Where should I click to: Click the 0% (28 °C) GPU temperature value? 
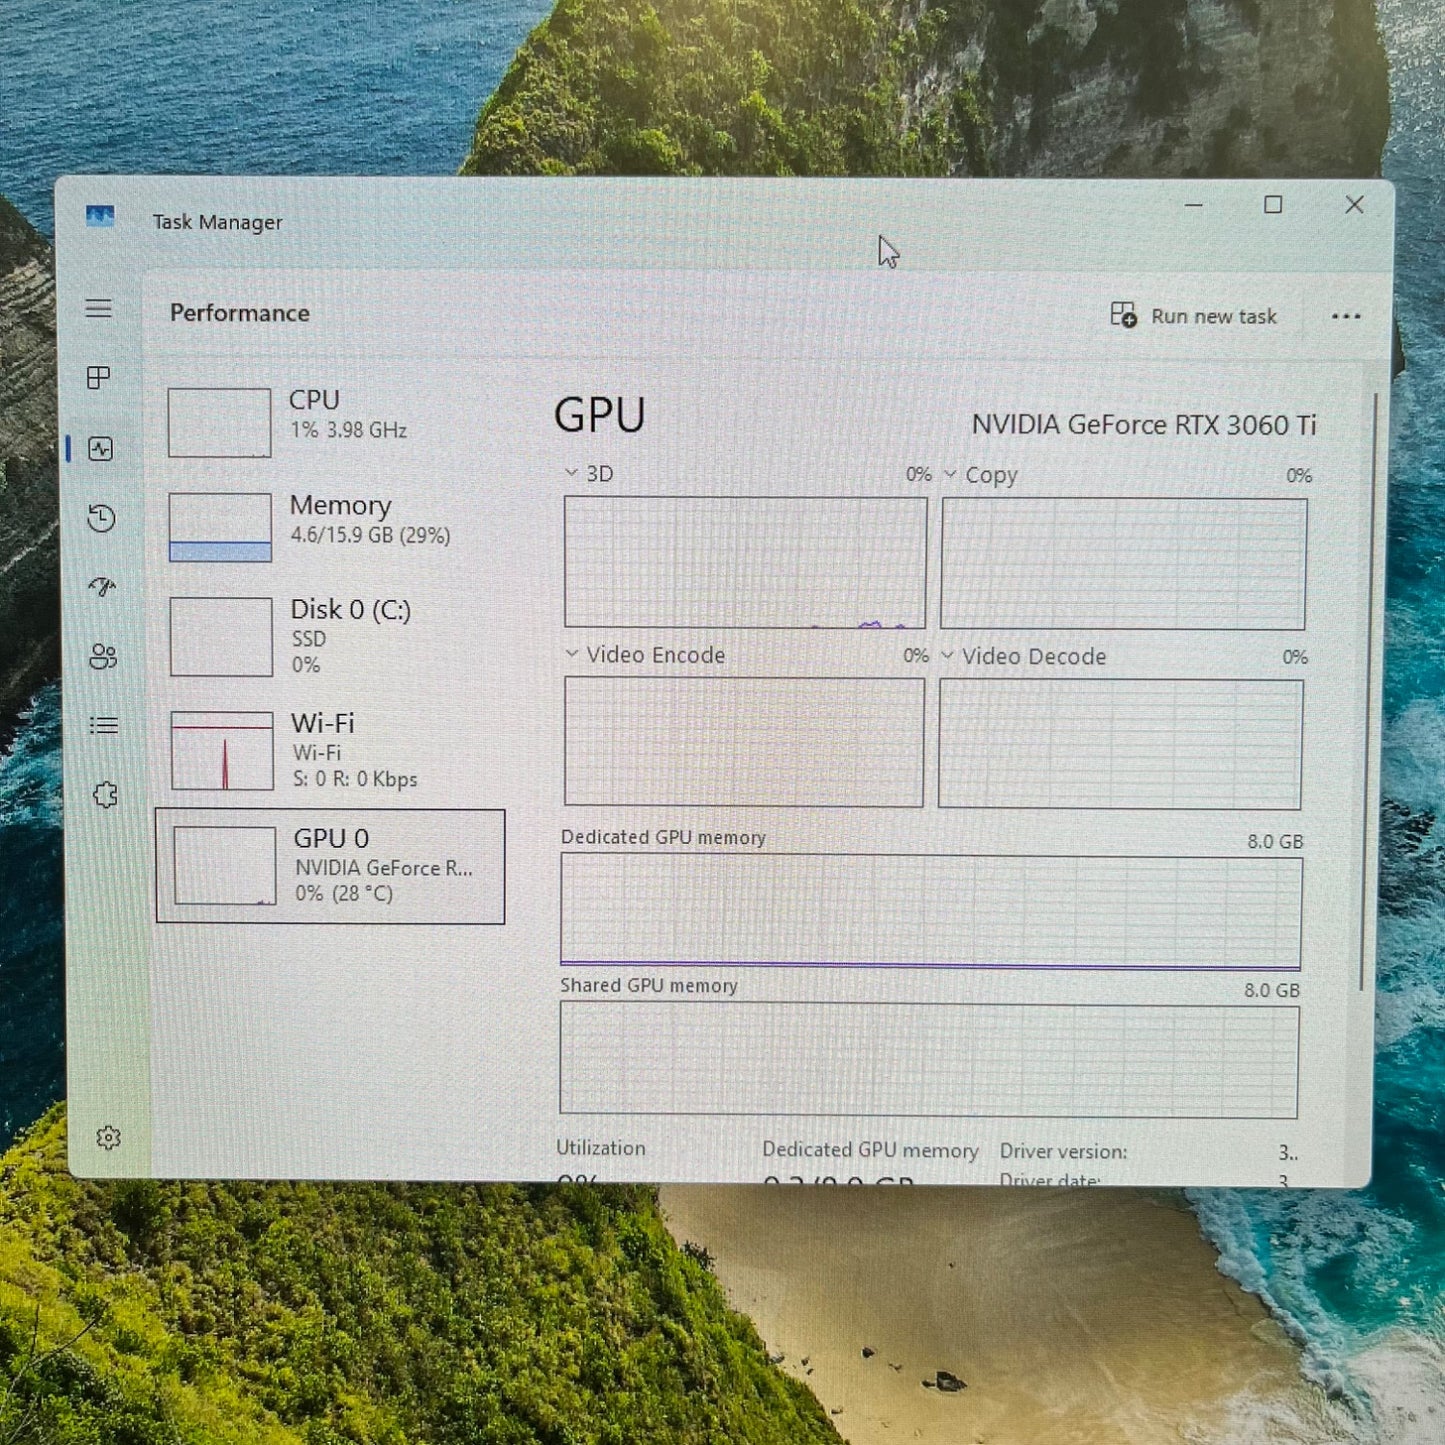(344, 893)
